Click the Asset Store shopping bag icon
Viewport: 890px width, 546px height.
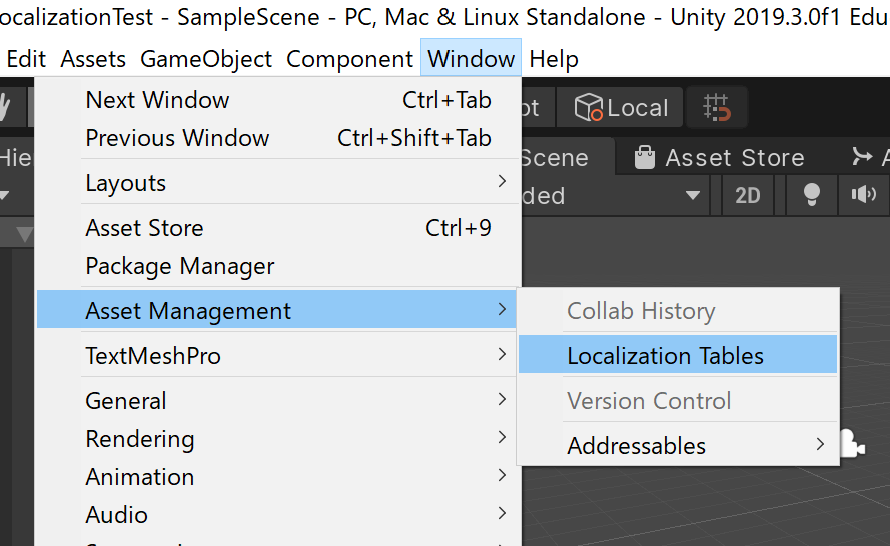click(643, 158)
